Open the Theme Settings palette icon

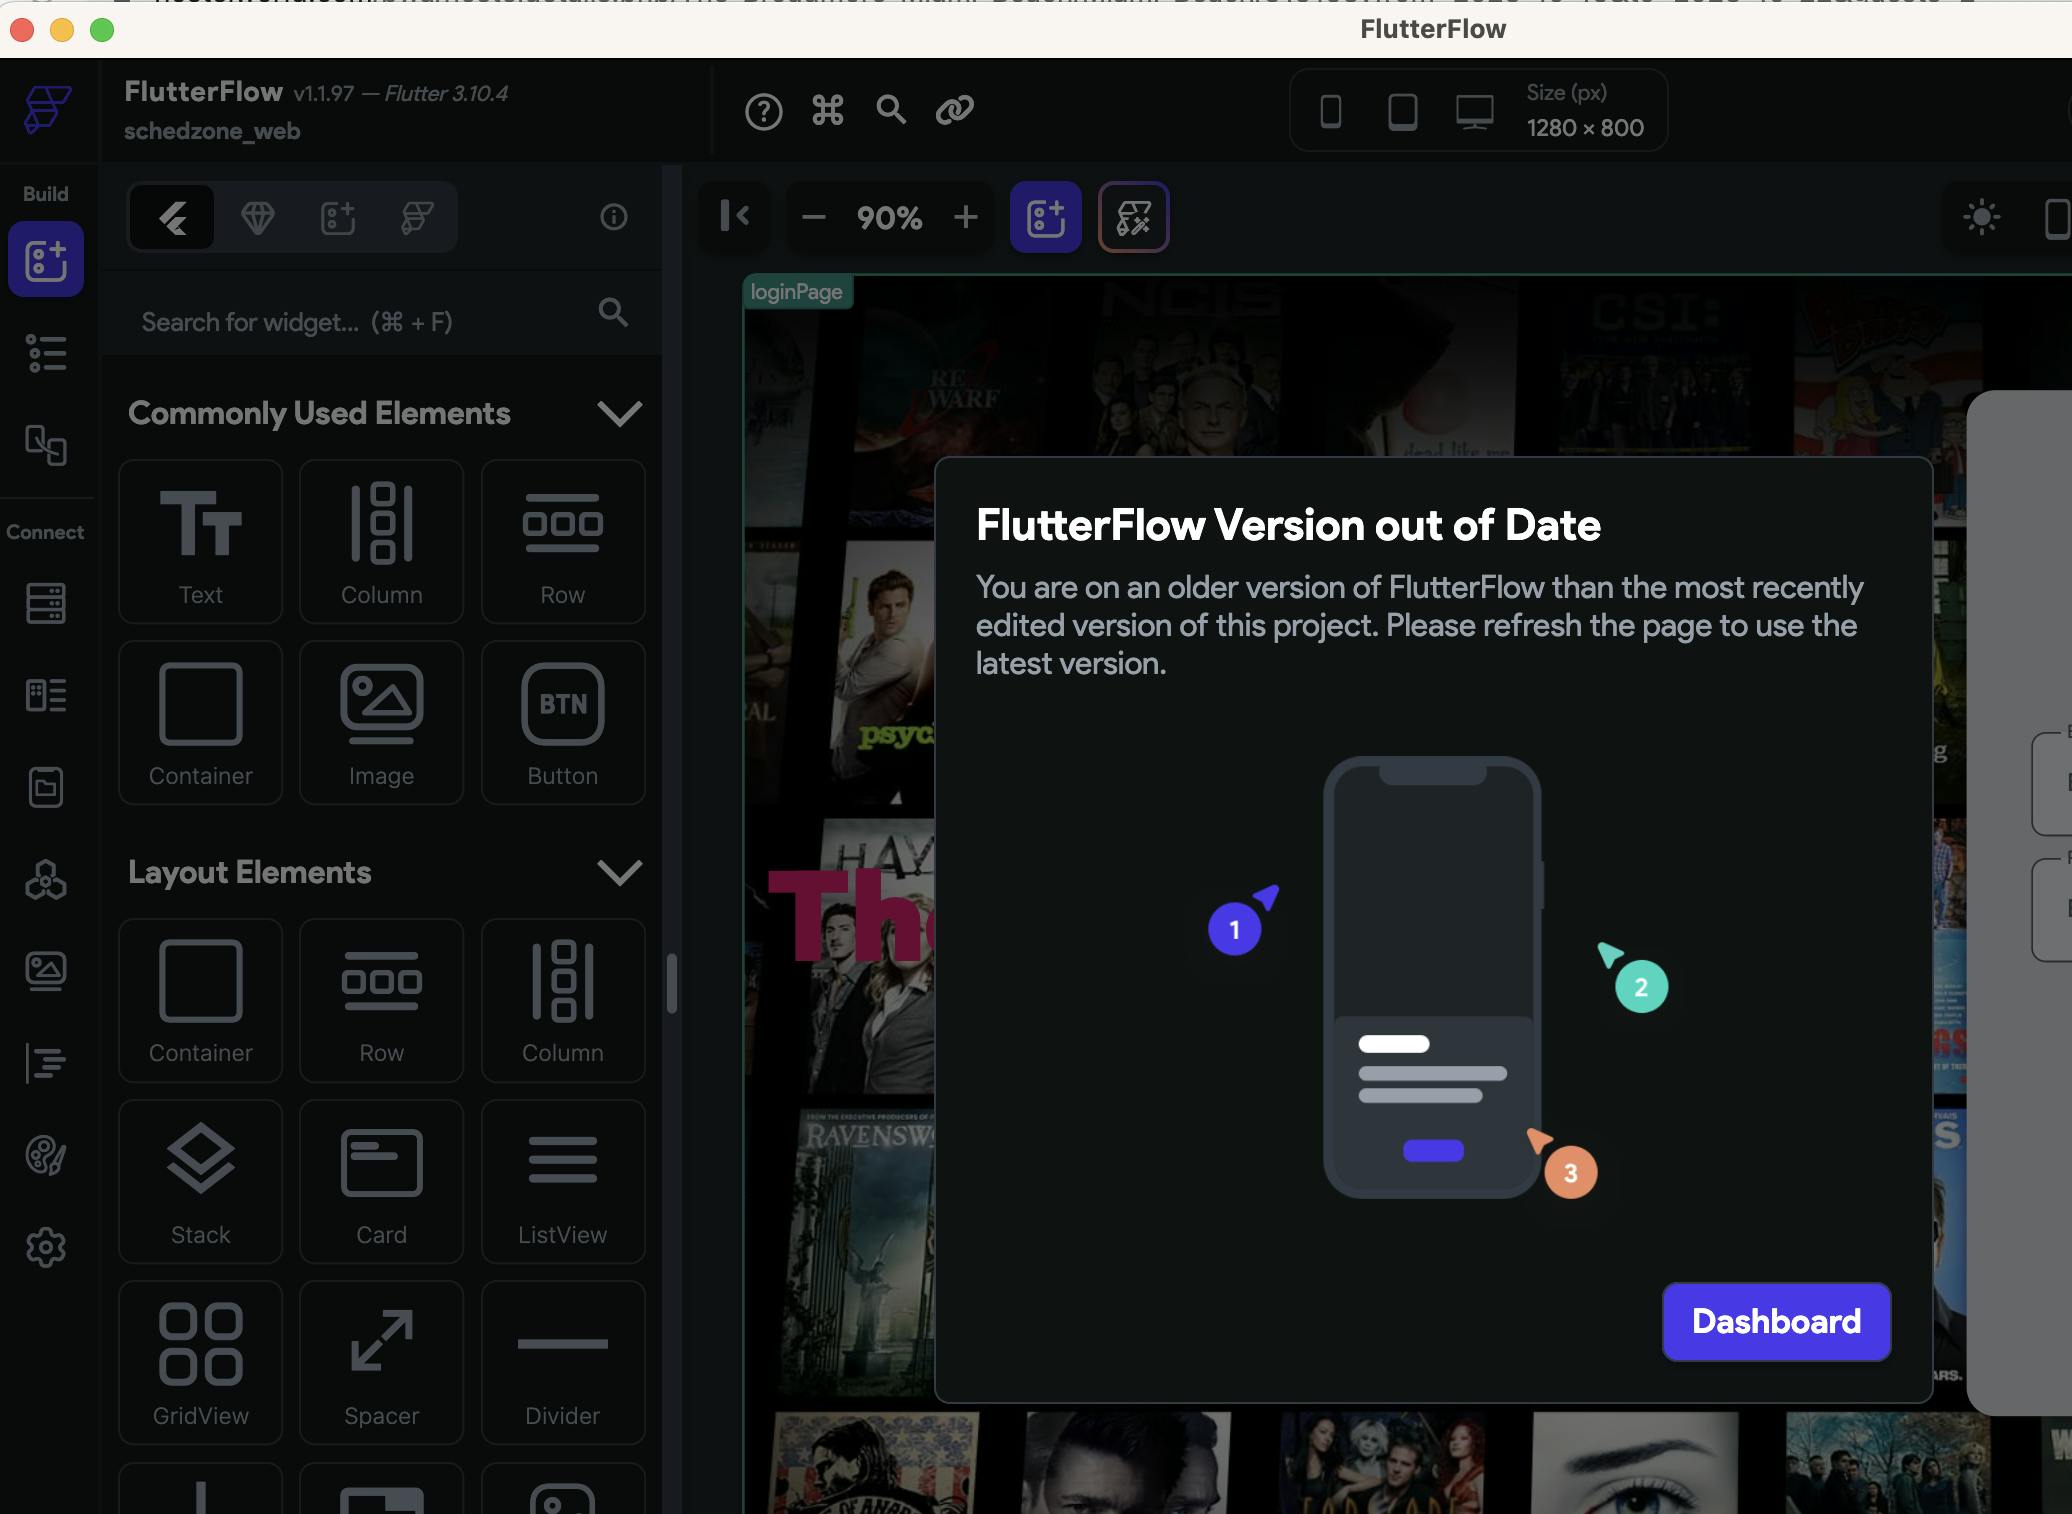click(46, 1155)
